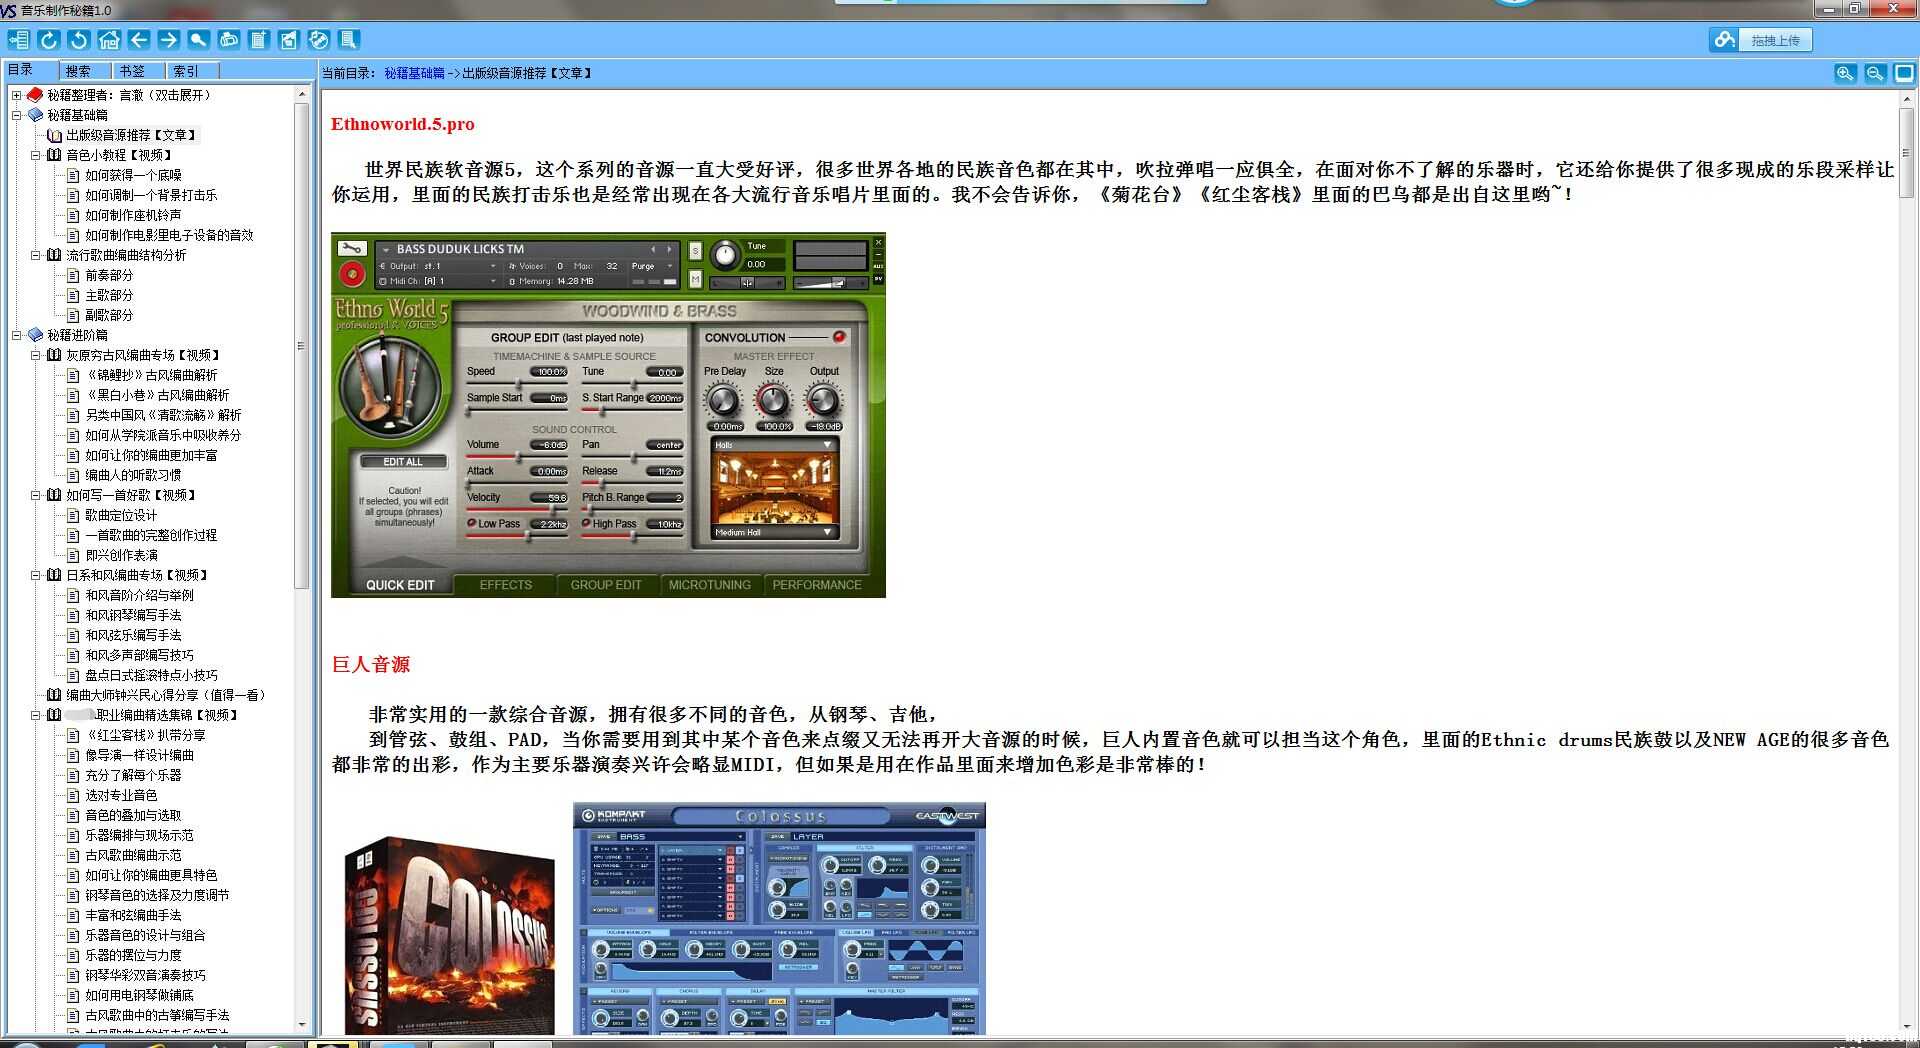Open 《红尘客栈》扒带分享 entry
Viewport: 1920px width, 1048px height.
145,735
